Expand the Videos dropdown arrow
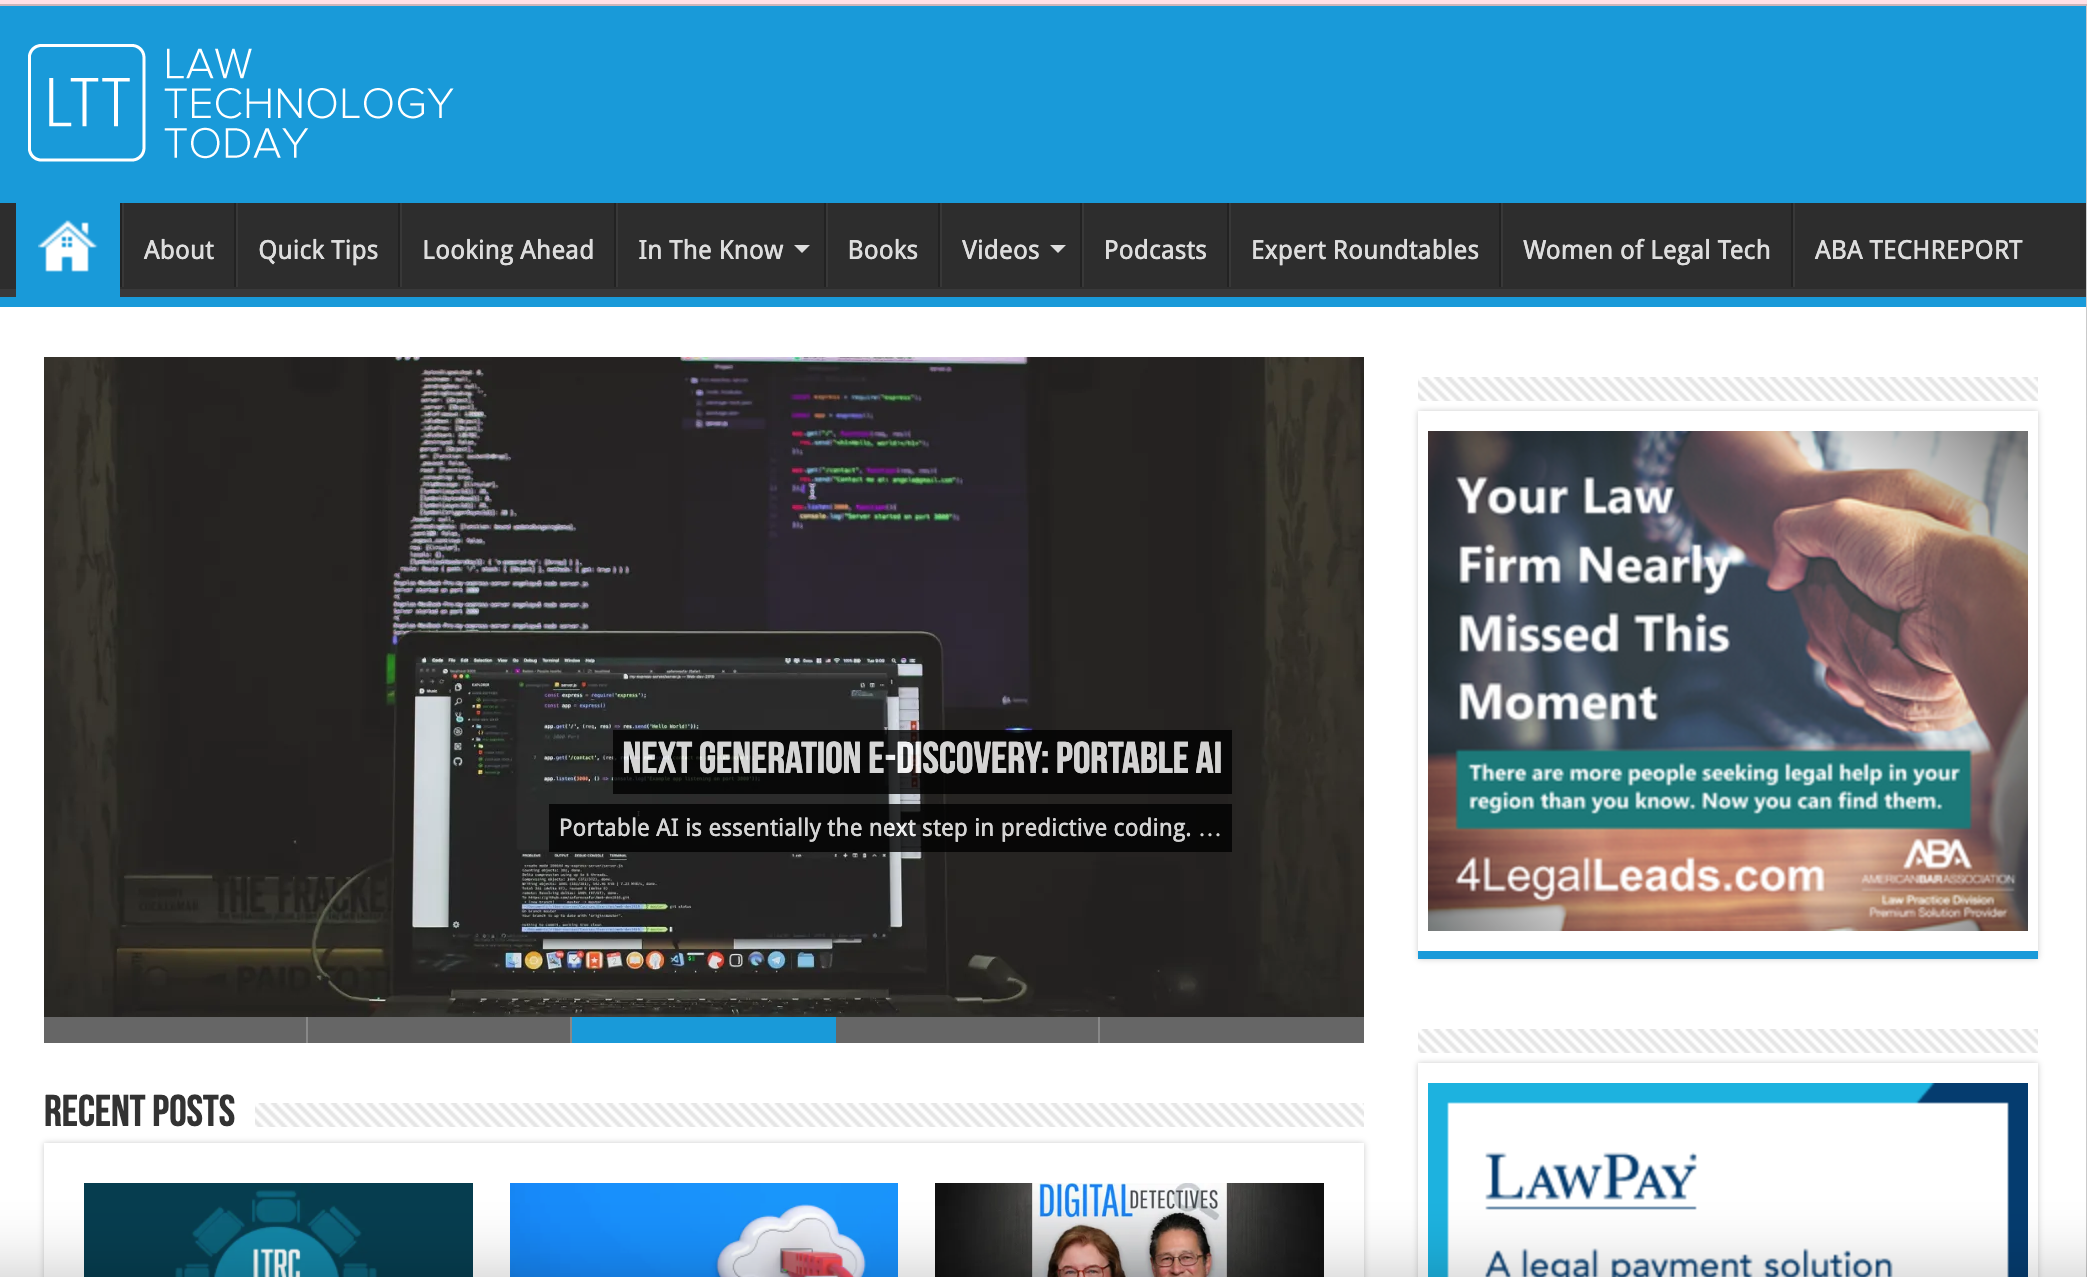This screenshot has height=1277, width=2087. (x=1058, y=249)
